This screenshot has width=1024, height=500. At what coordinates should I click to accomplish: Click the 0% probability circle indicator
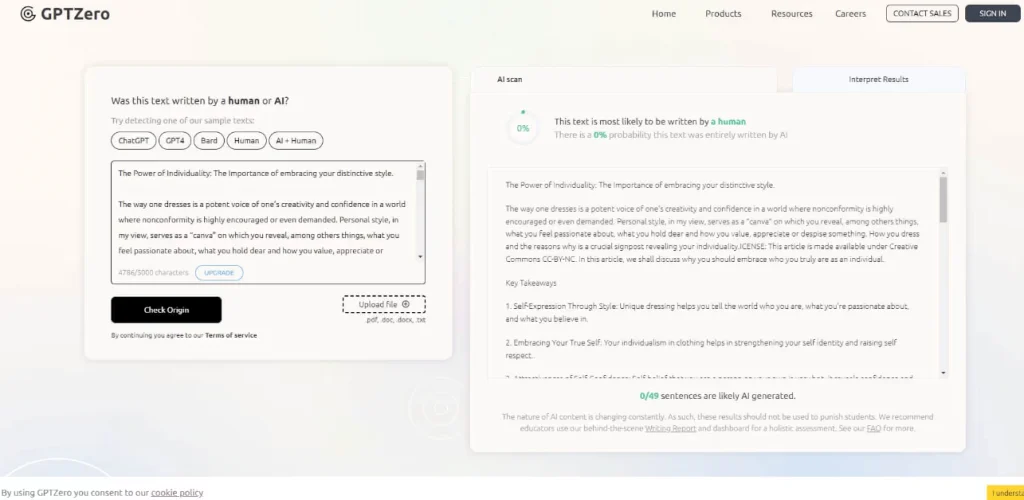[x=523, y=129]
